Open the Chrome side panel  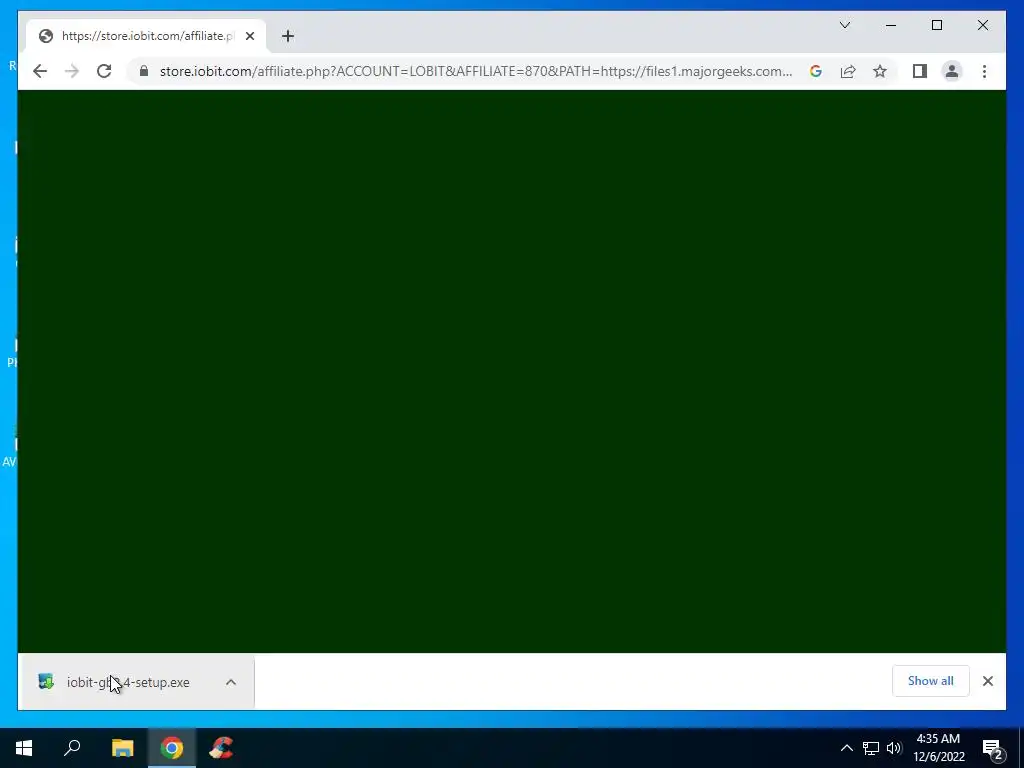pyautogui.click(x=920, y=71)
